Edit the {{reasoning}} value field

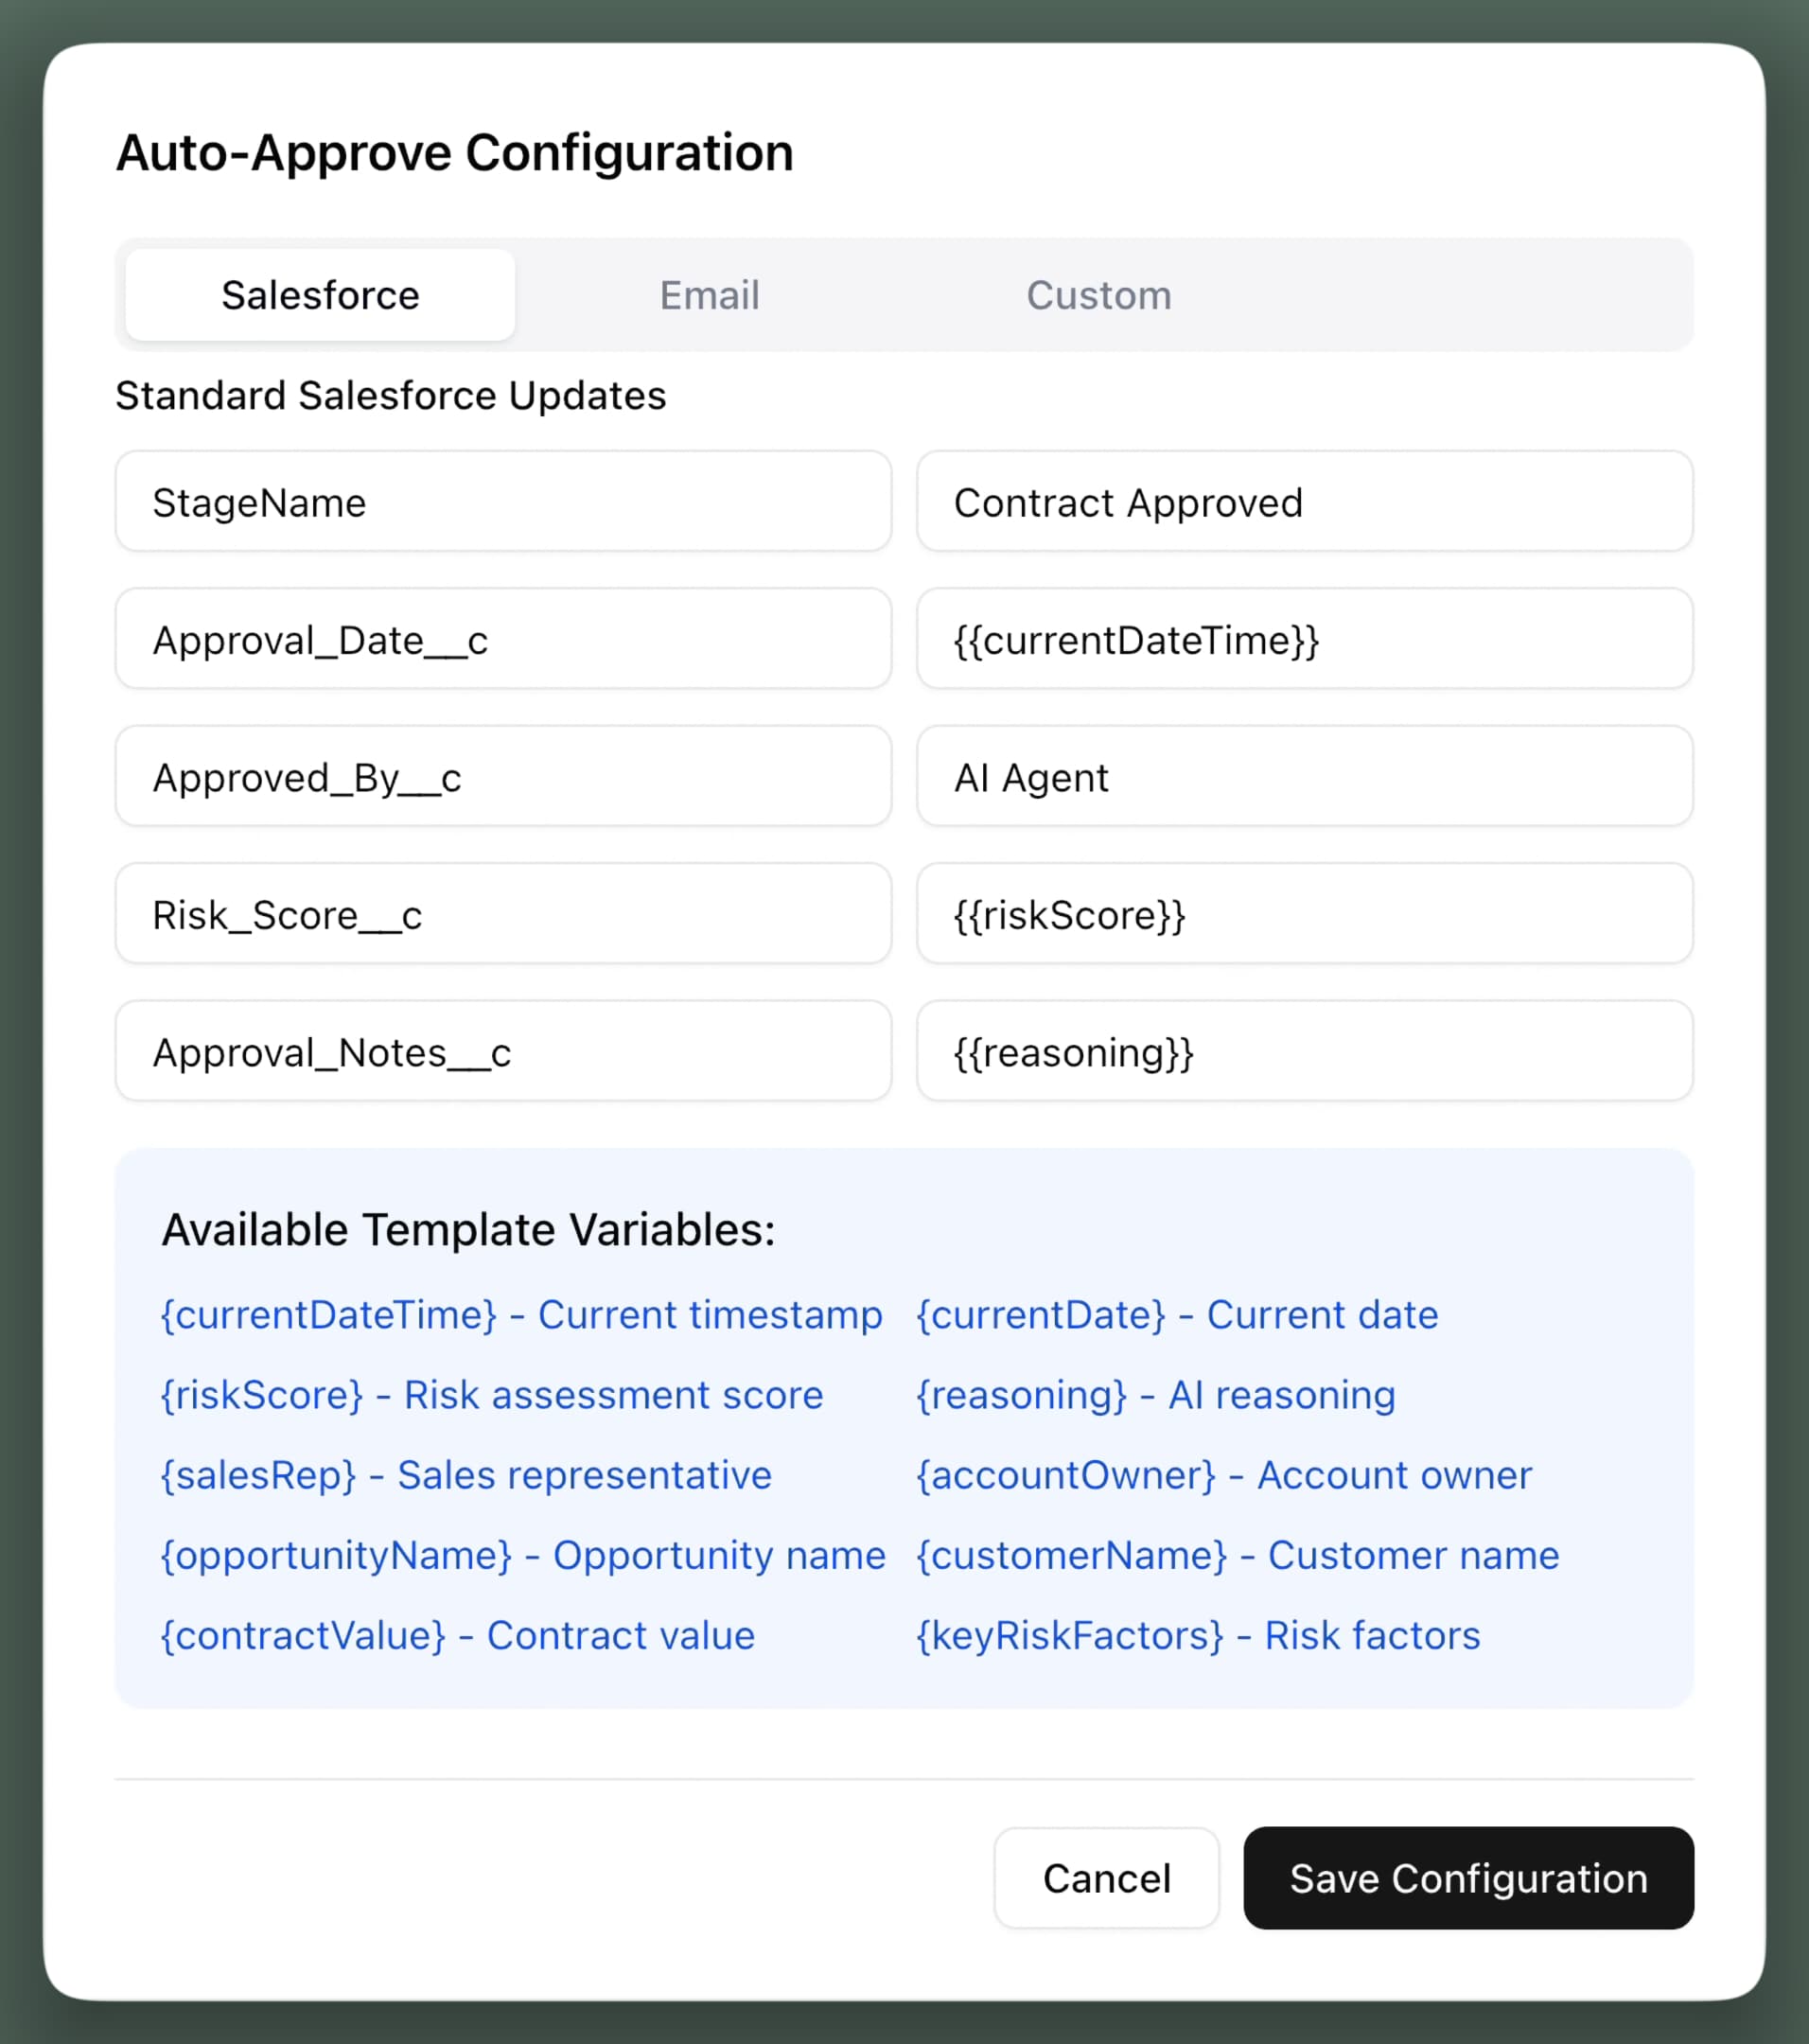[1304, 1051]
